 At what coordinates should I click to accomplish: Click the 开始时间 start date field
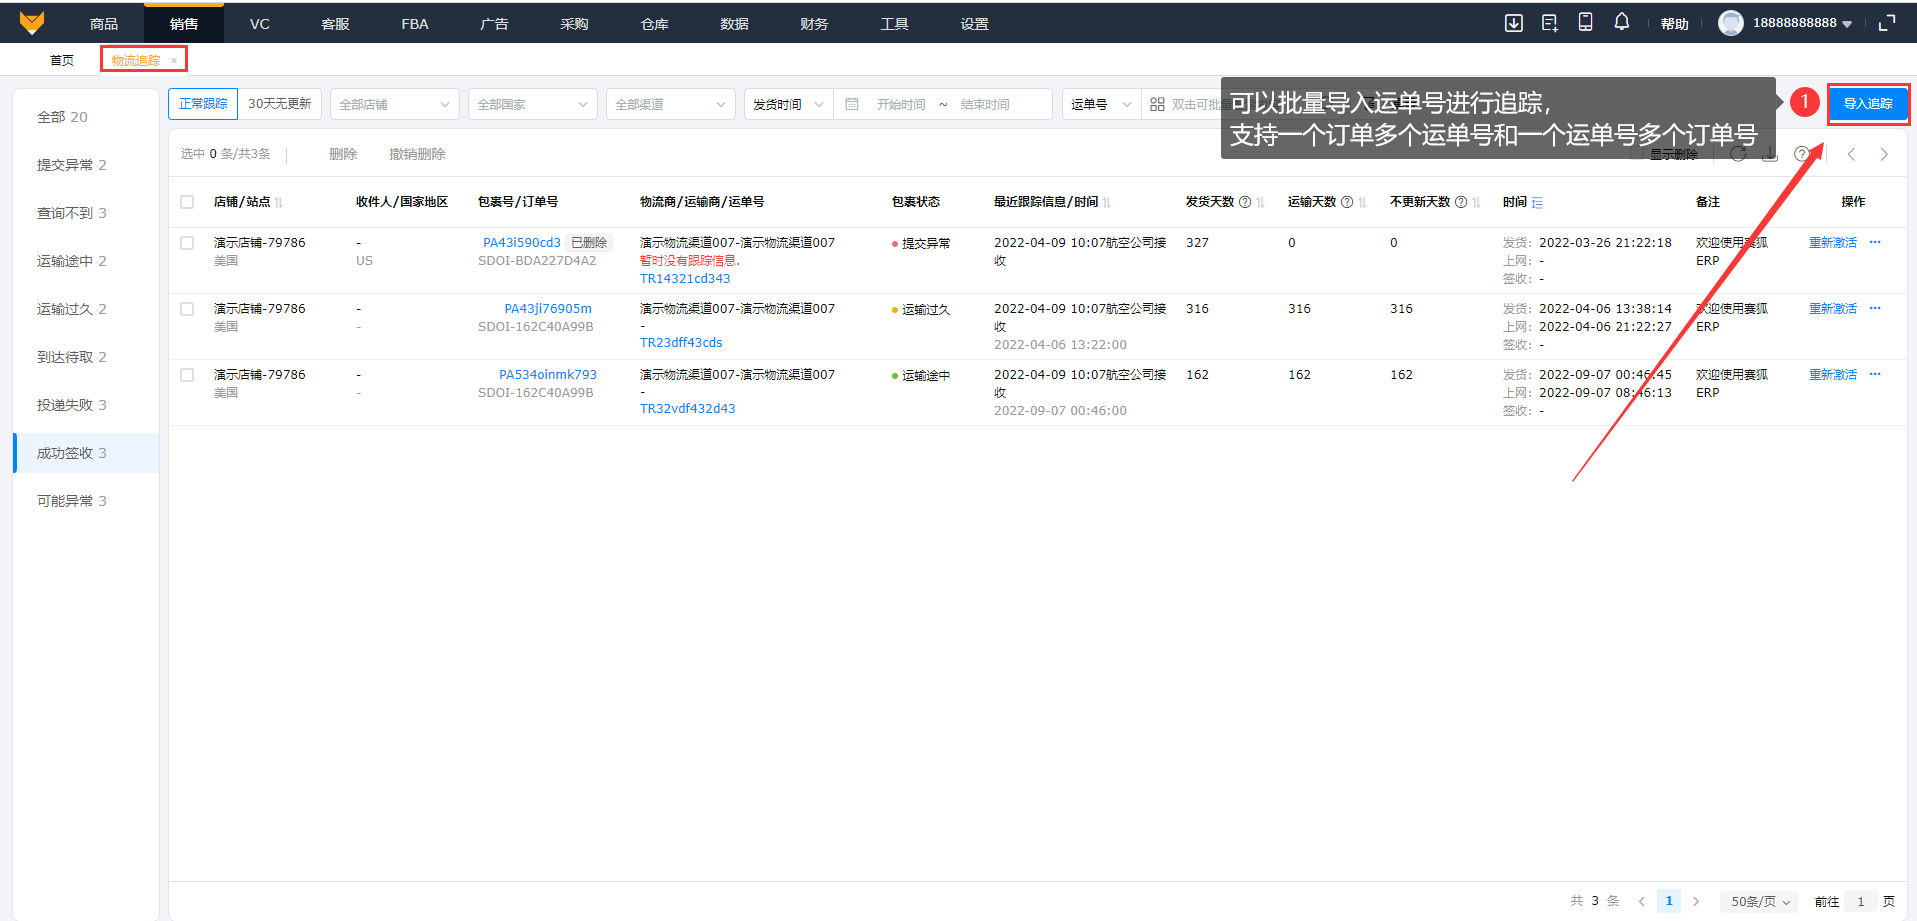pos(900,104)
